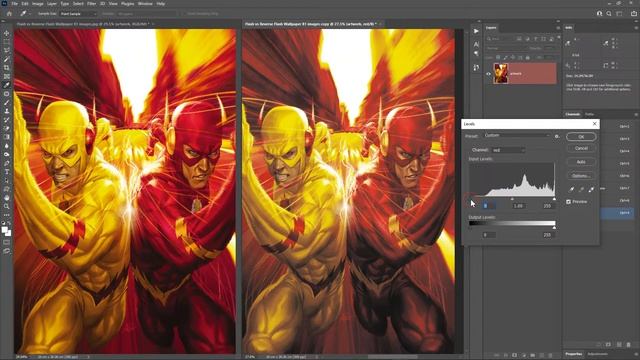Select the Horizontal Type tool
The width and height of the screenshot is (640, 360).
[x=6, y=171]
